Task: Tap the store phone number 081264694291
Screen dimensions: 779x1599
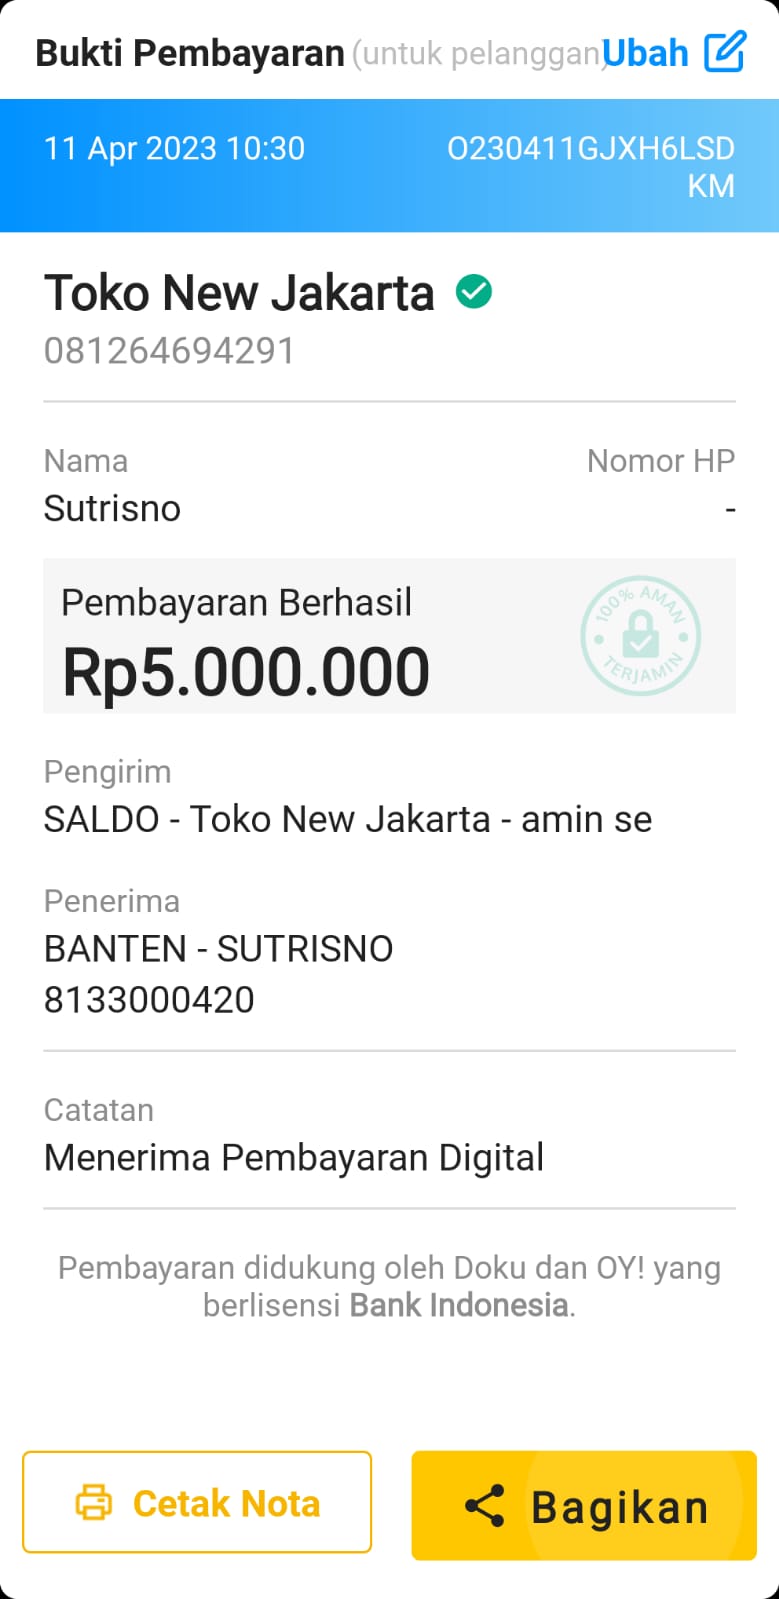Action: [169, 351]
